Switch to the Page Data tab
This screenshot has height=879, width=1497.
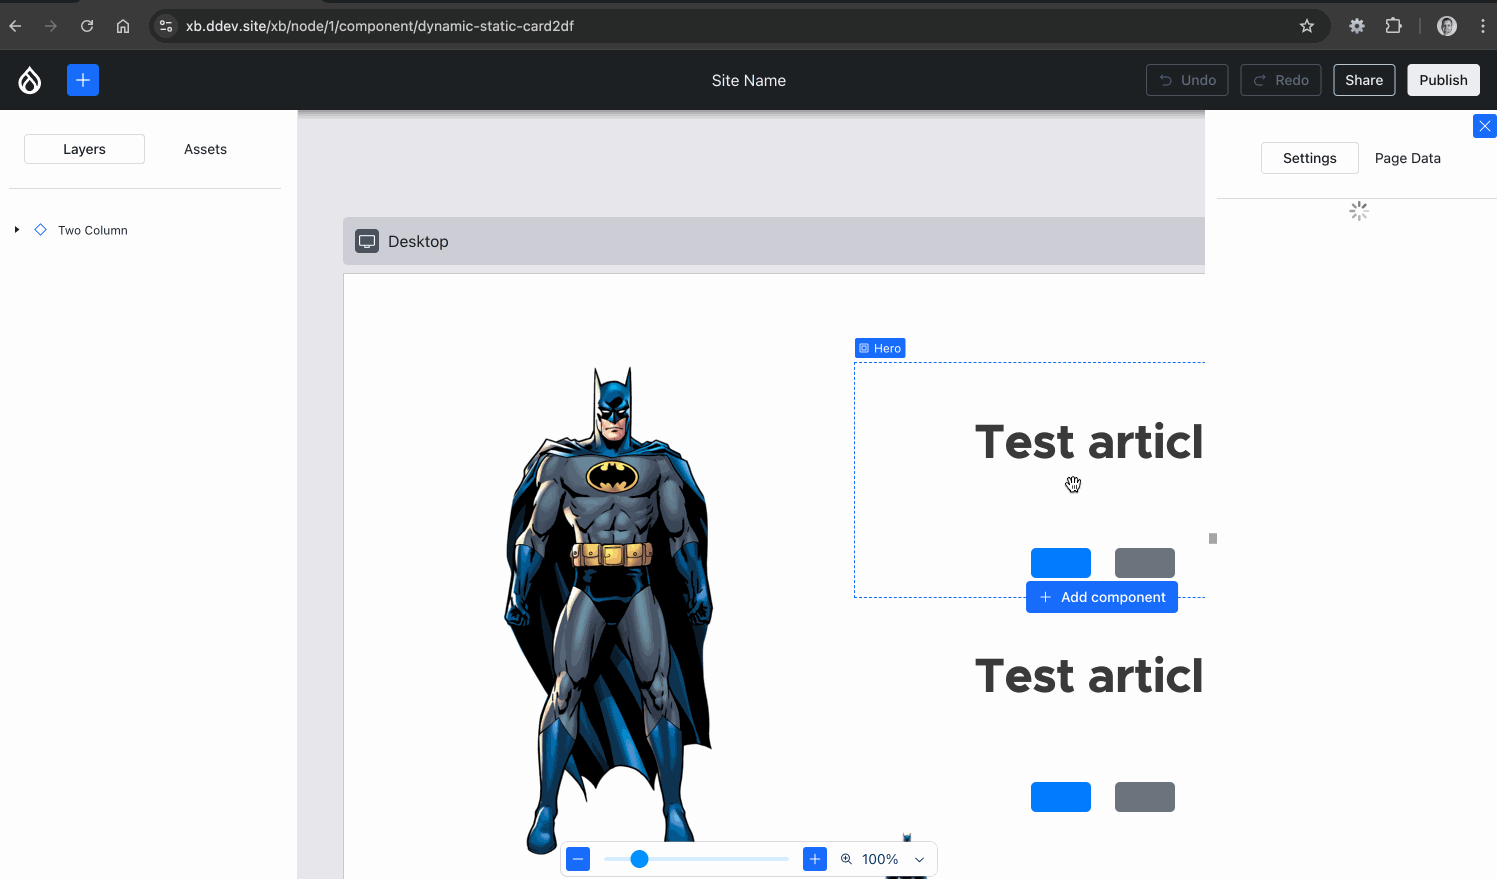(1407, 158)
